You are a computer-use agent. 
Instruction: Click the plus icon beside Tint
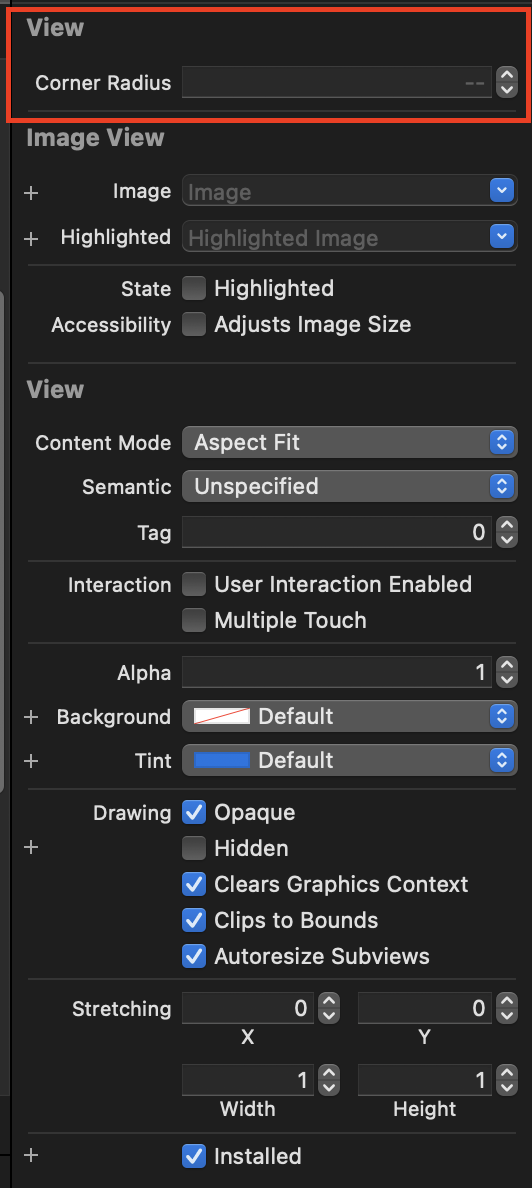tap(31, 761)
